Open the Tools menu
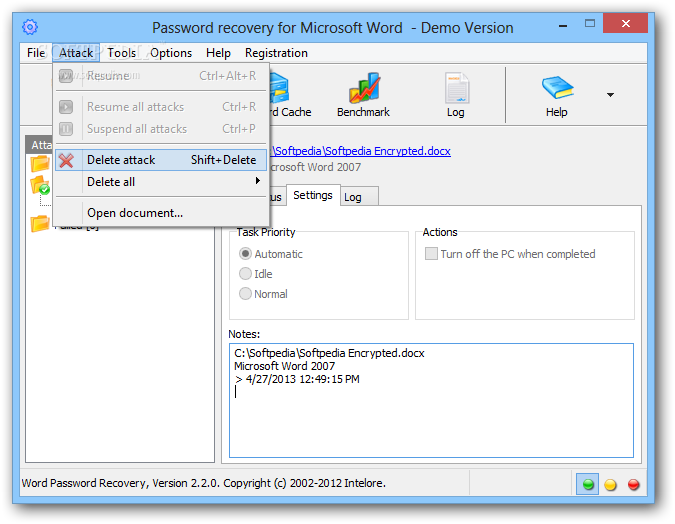This screenshot has width=675, height=524. [121, 53]
